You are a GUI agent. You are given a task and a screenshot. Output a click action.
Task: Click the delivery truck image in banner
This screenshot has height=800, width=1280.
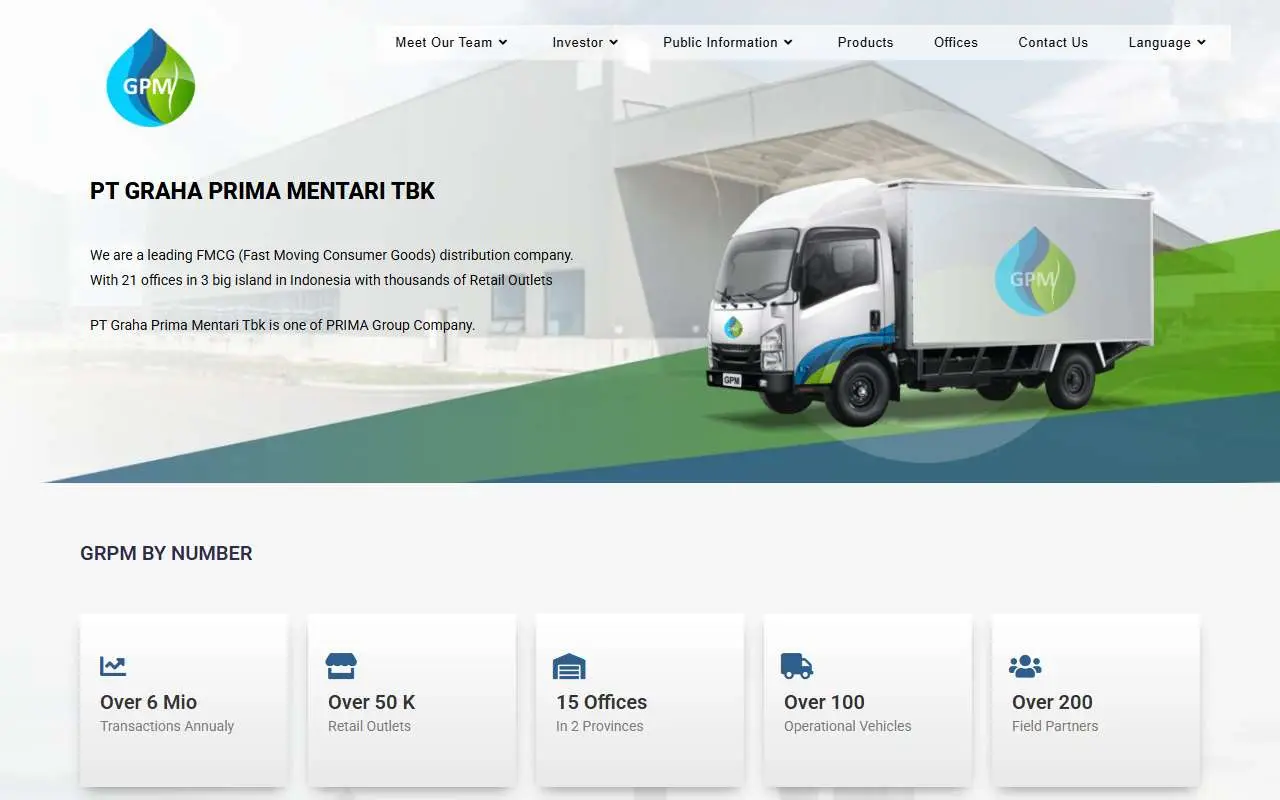(x=930, y=302)
